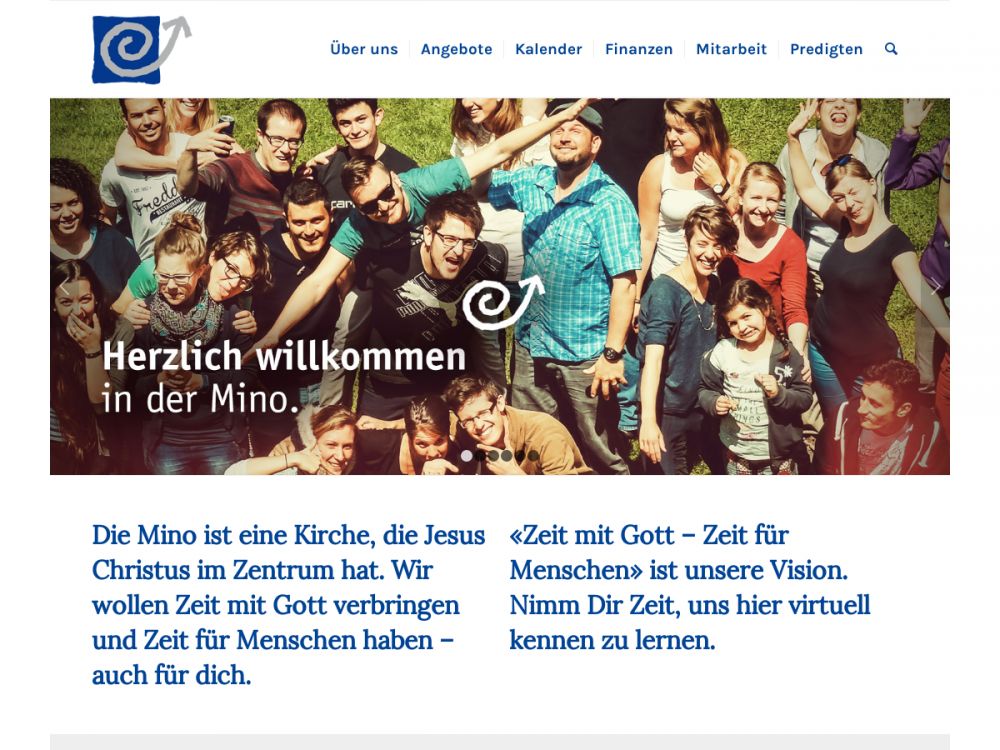The width and height of the screenshot is (1000, 750).
Task: Select the second slideshow dot
Action: (480, 456)
